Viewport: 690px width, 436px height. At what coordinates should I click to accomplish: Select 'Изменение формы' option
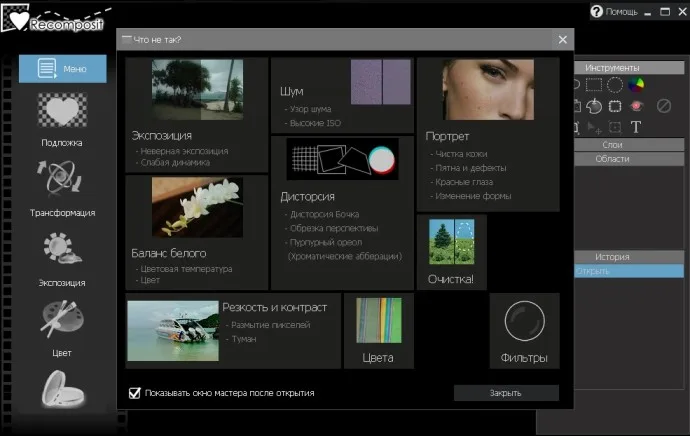470,196
